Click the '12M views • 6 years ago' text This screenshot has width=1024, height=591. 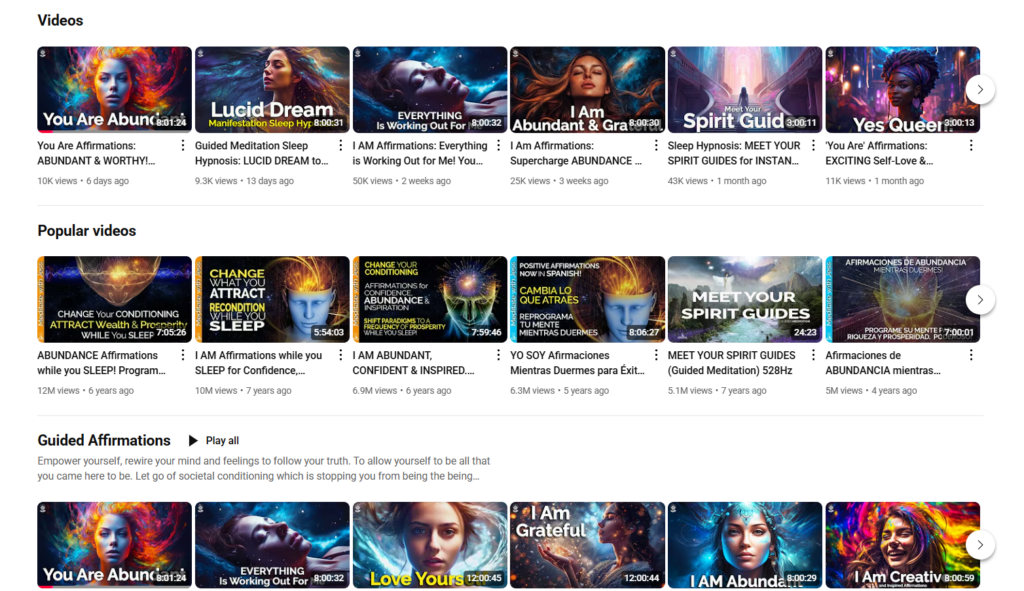tap(86, 391)
